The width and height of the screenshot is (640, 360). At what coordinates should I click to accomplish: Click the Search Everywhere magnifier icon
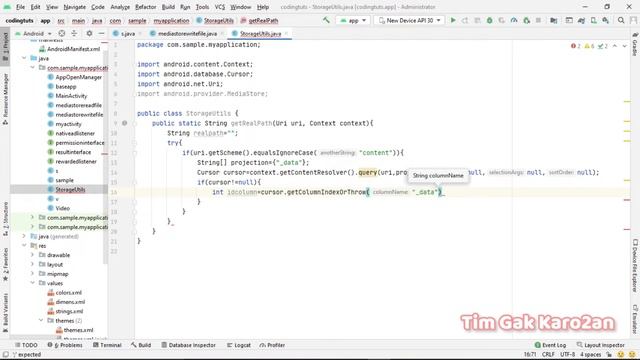[x=621, y=20]
